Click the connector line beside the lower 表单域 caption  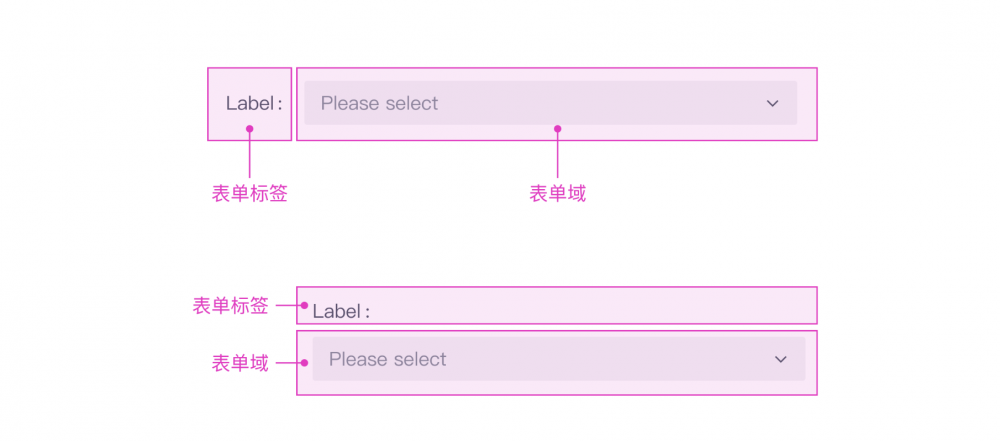287,363
